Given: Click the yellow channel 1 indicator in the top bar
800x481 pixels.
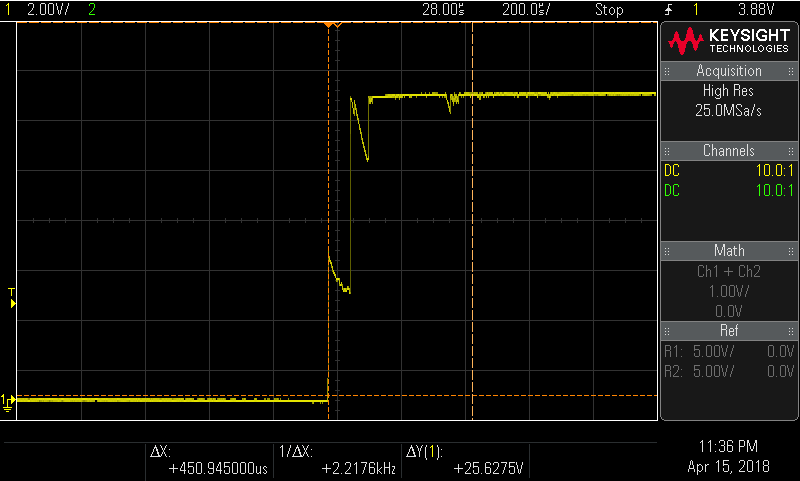Looking at the screenshot, I should coord(6,10).
